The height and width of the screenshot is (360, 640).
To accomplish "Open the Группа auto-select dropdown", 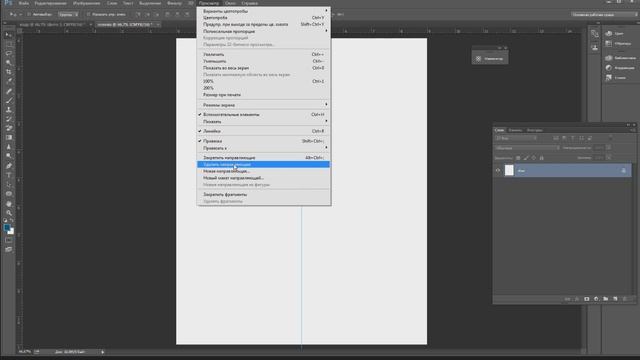I will click(x=68, y=14).
